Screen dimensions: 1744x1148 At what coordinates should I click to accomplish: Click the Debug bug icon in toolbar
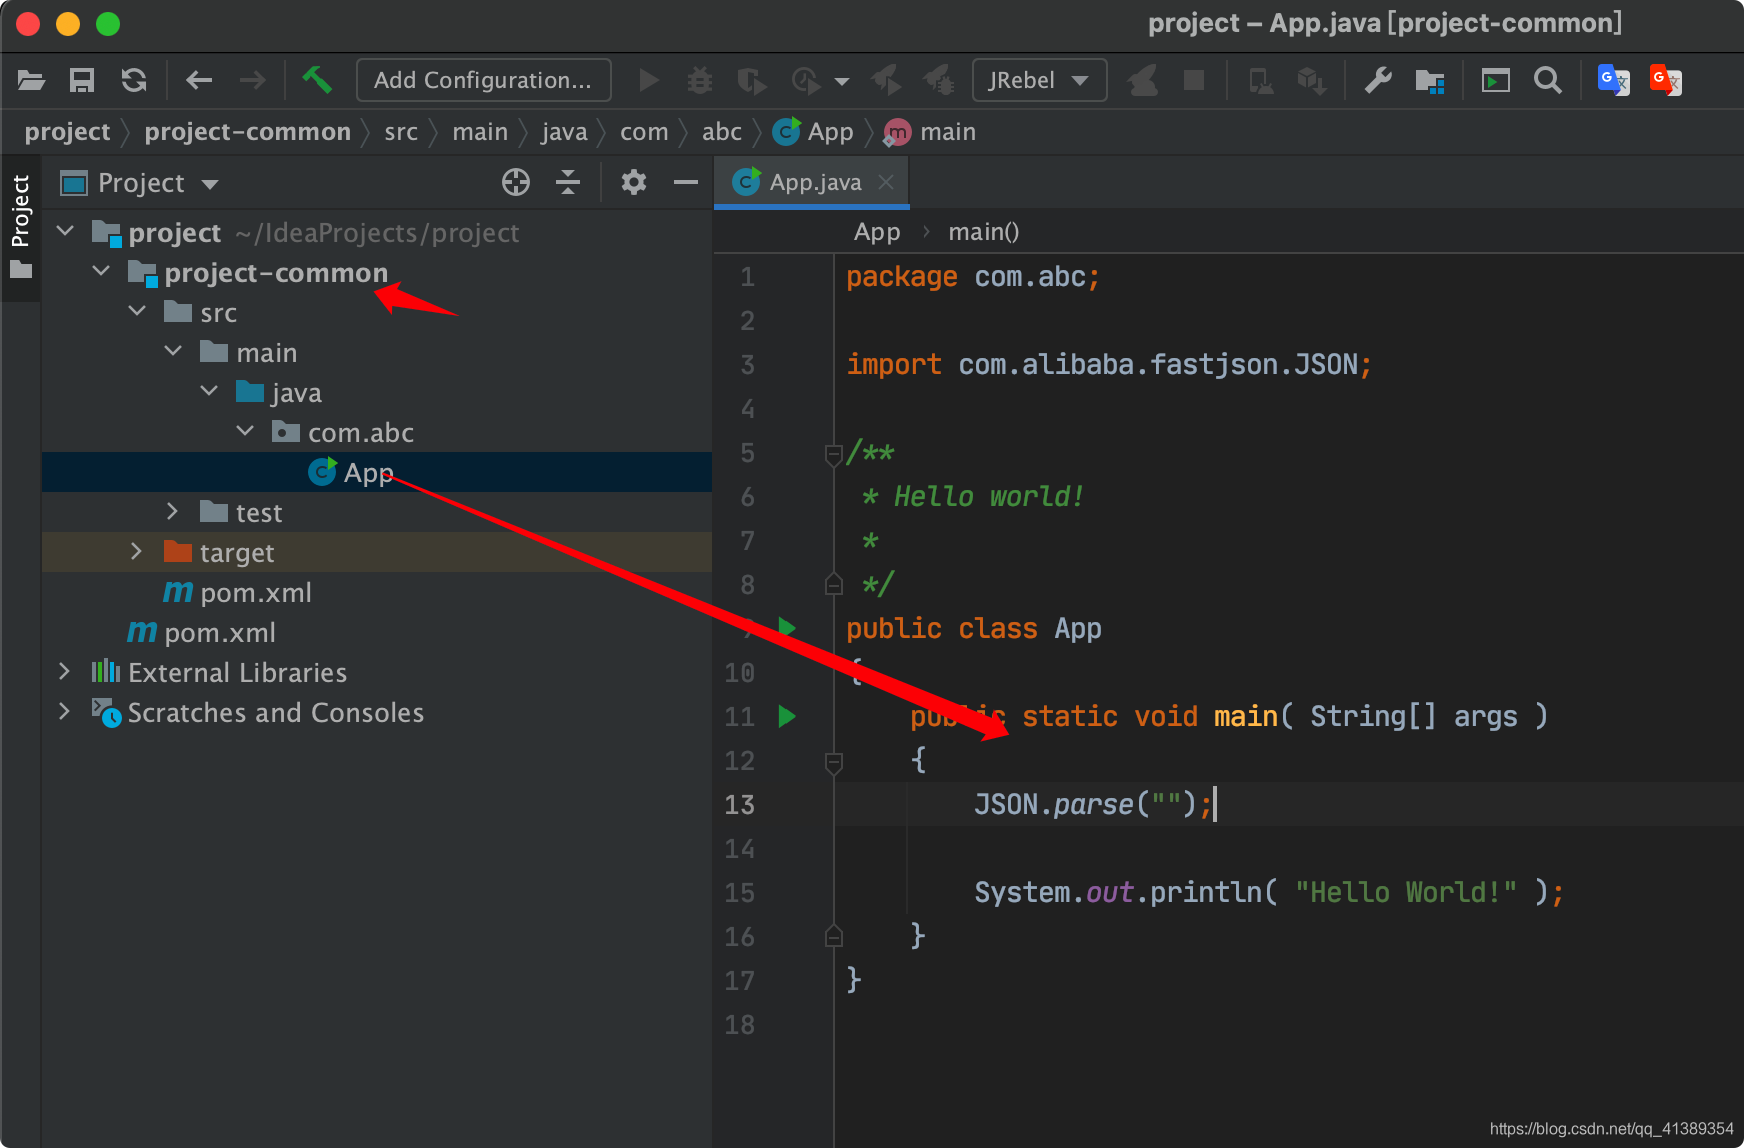(x=700, y=80)
